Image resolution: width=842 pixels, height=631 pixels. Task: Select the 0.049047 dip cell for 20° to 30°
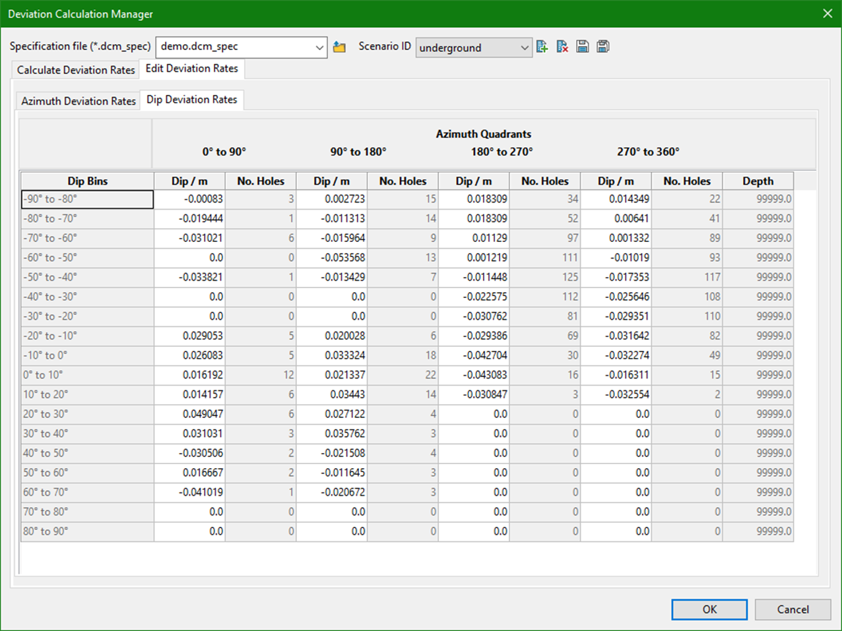coord(189,413)
